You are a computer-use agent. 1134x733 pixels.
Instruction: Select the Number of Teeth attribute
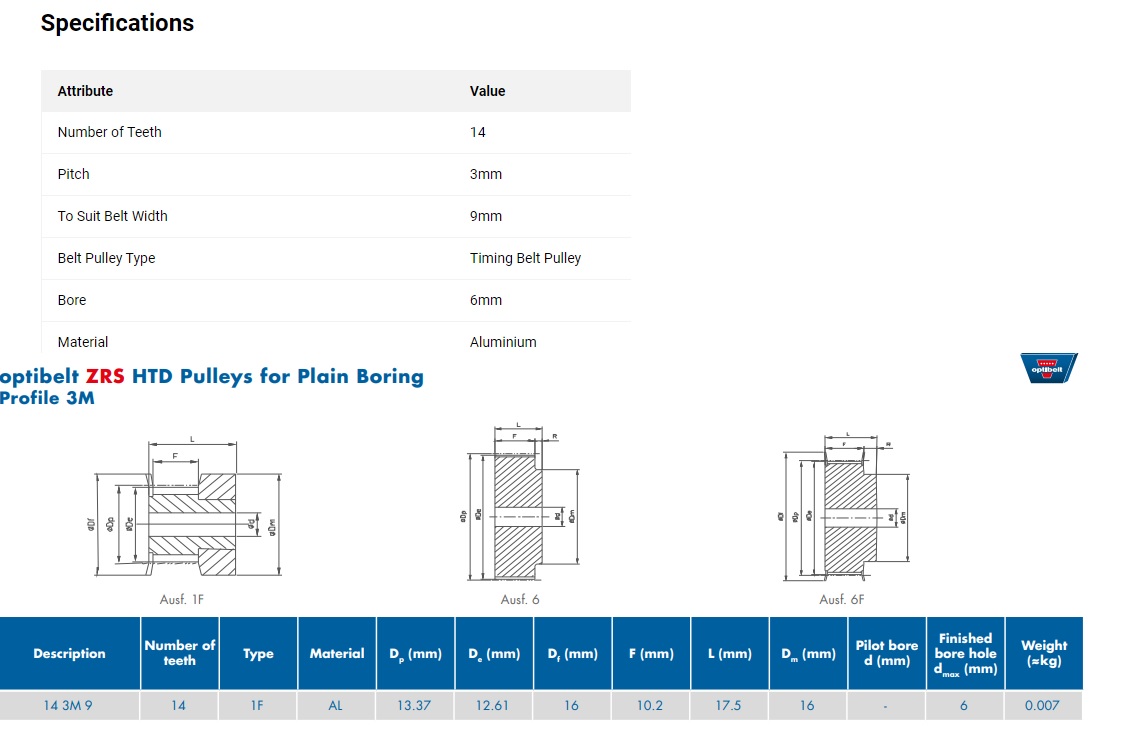(110, 132)
